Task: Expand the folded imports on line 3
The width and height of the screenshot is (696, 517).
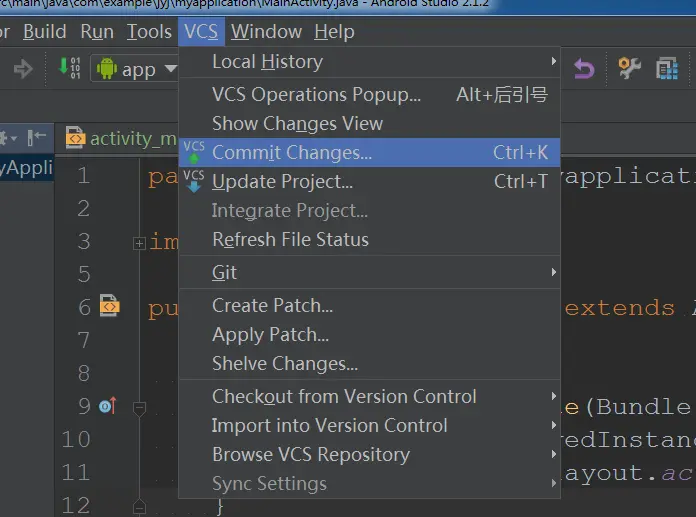Action: point(139,243)
